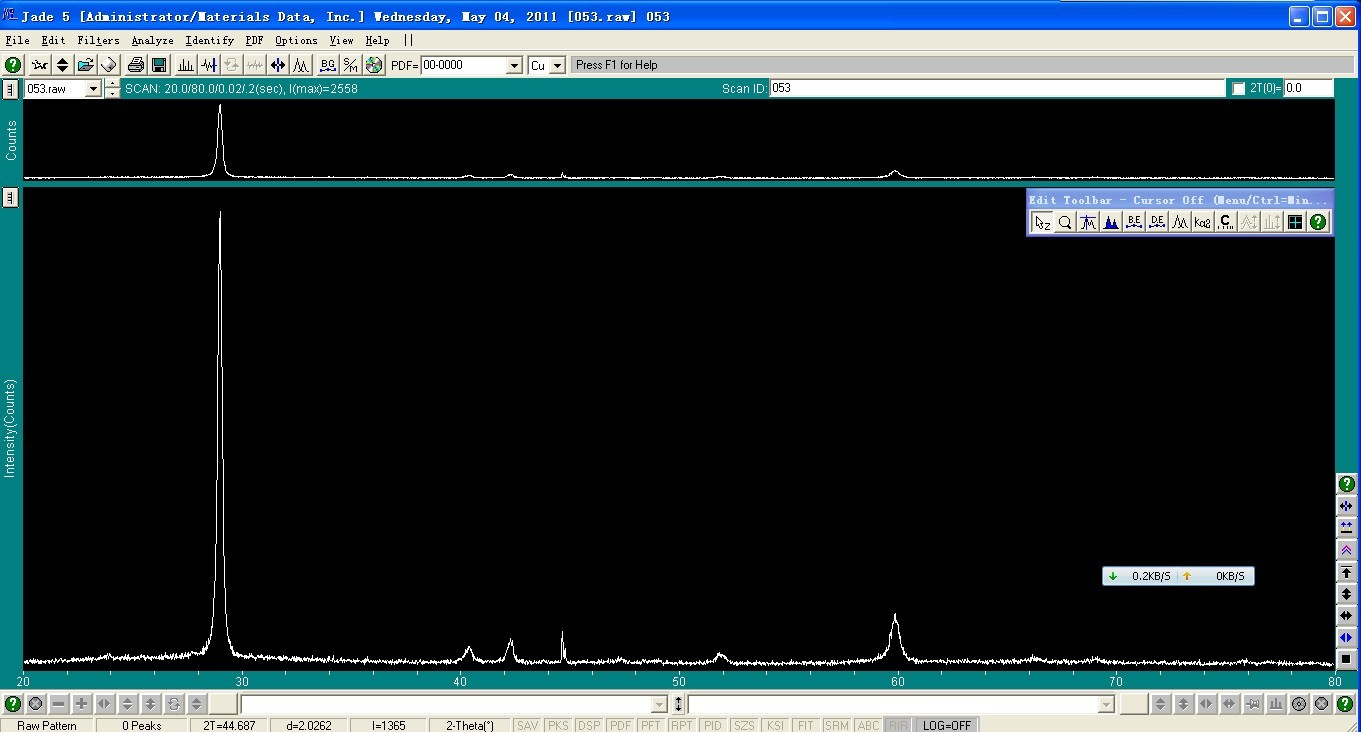
Task: Click the PDF number input field
Action: (464, 65)
